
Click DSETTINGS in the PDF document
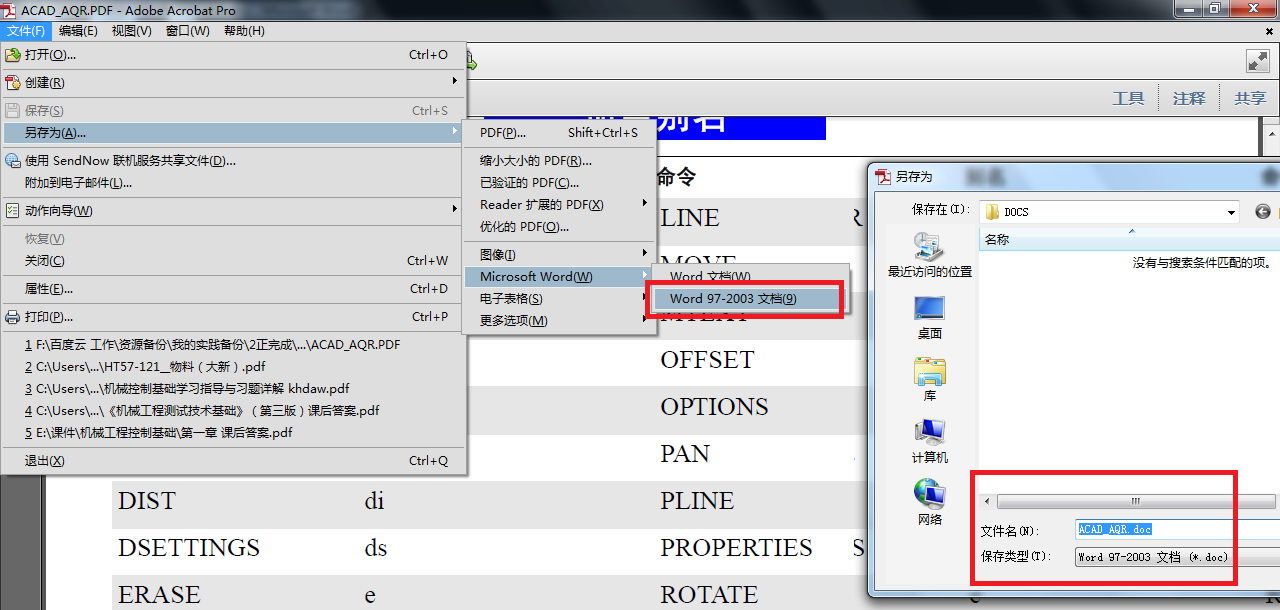(189, 548)
